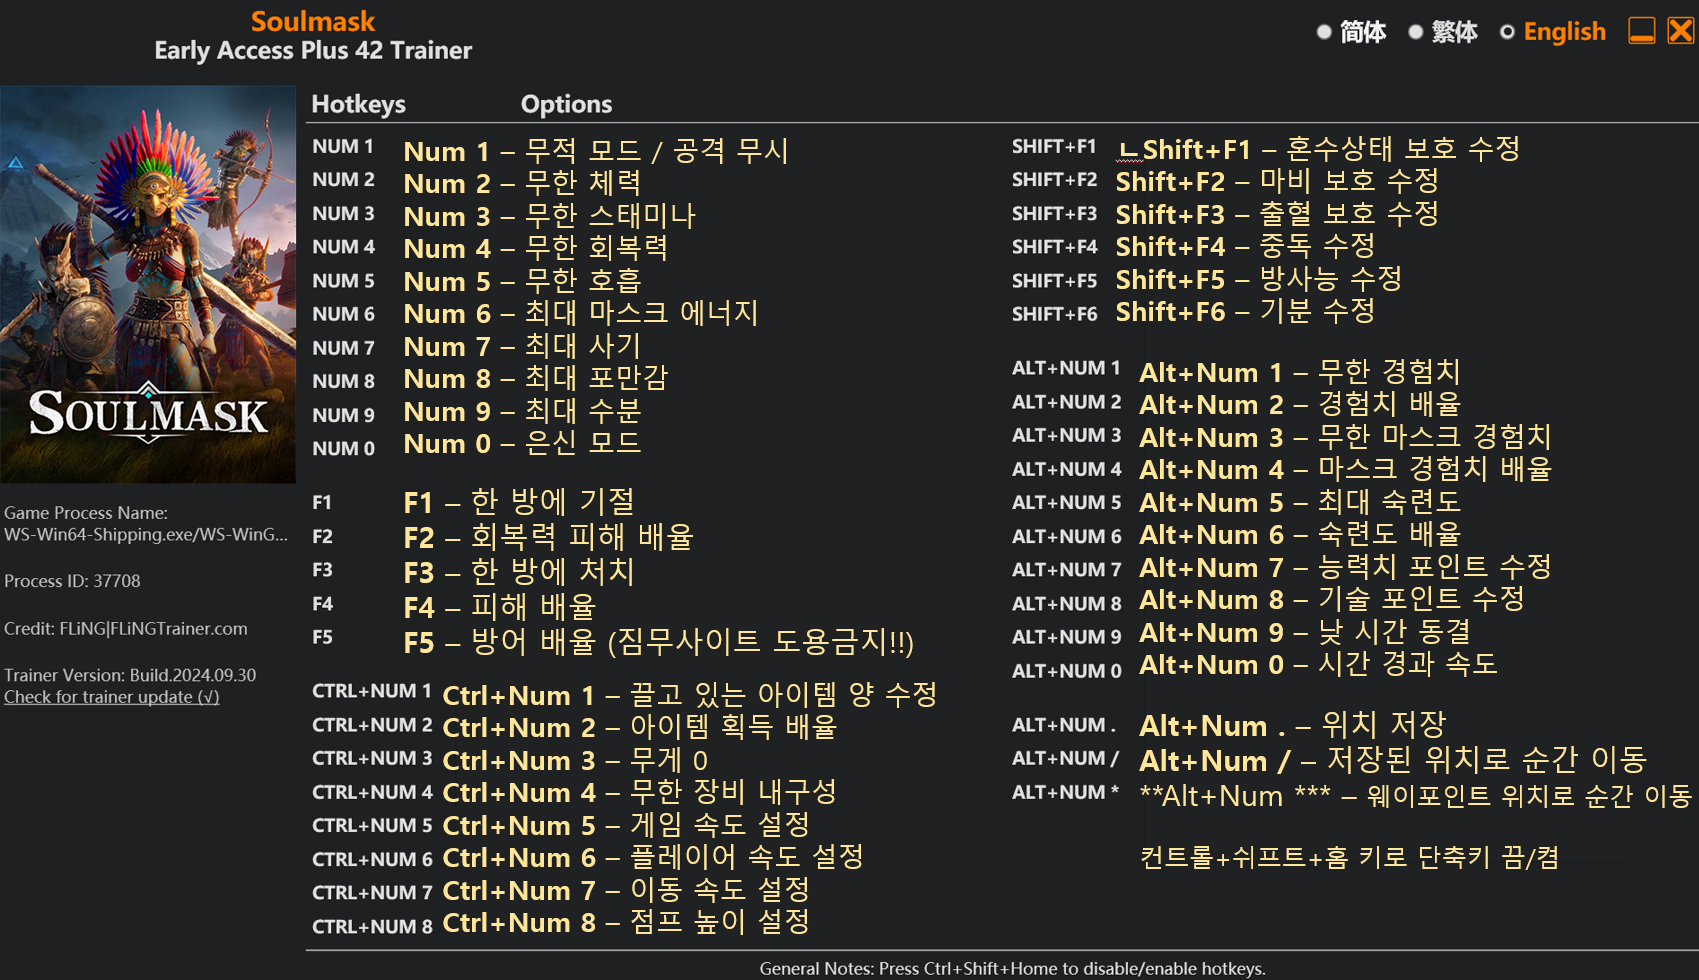Click the F3 한 방에 처치 option

519,572
